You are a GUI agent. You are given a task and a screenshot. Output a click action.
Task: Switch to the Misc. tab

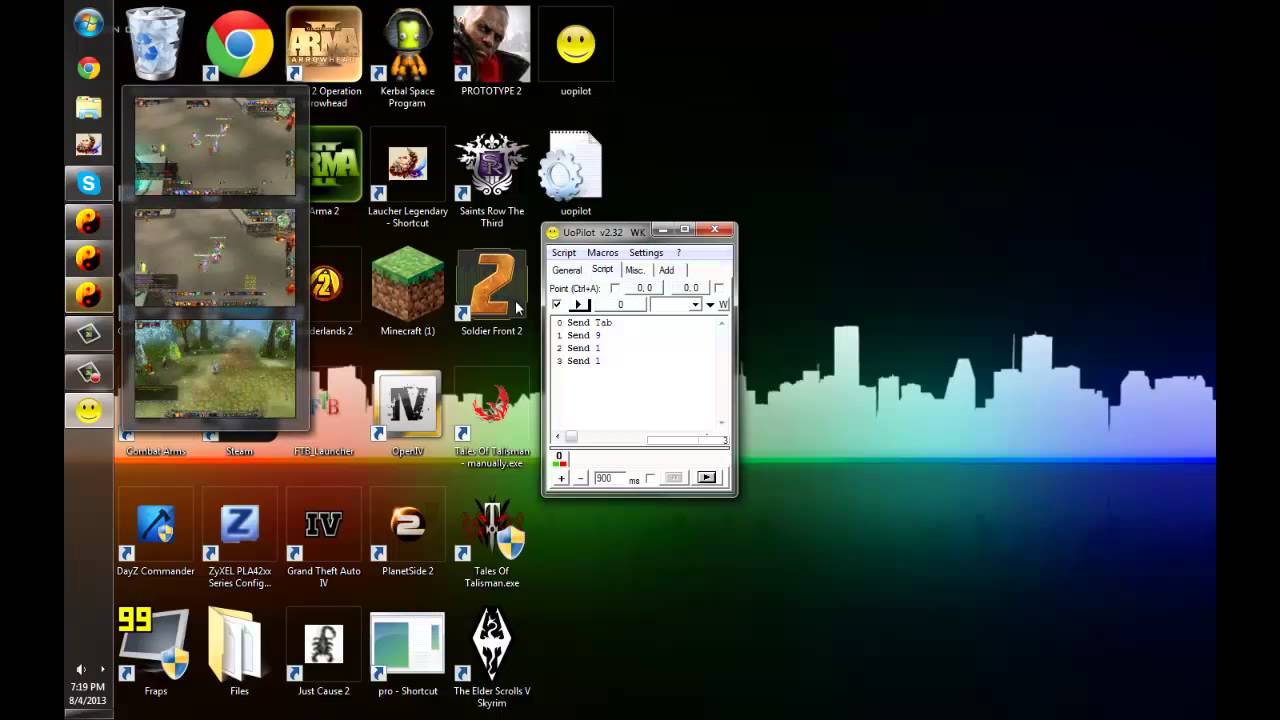pyautogui.click(x=635, y=270)
